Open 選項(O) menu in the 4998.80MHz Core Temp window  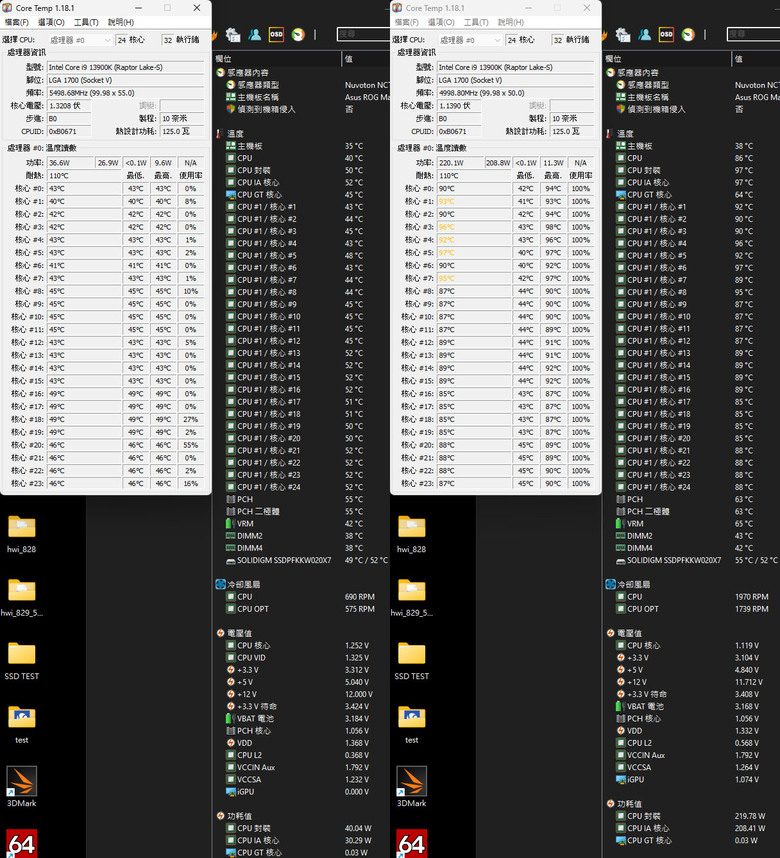point(441,22)
